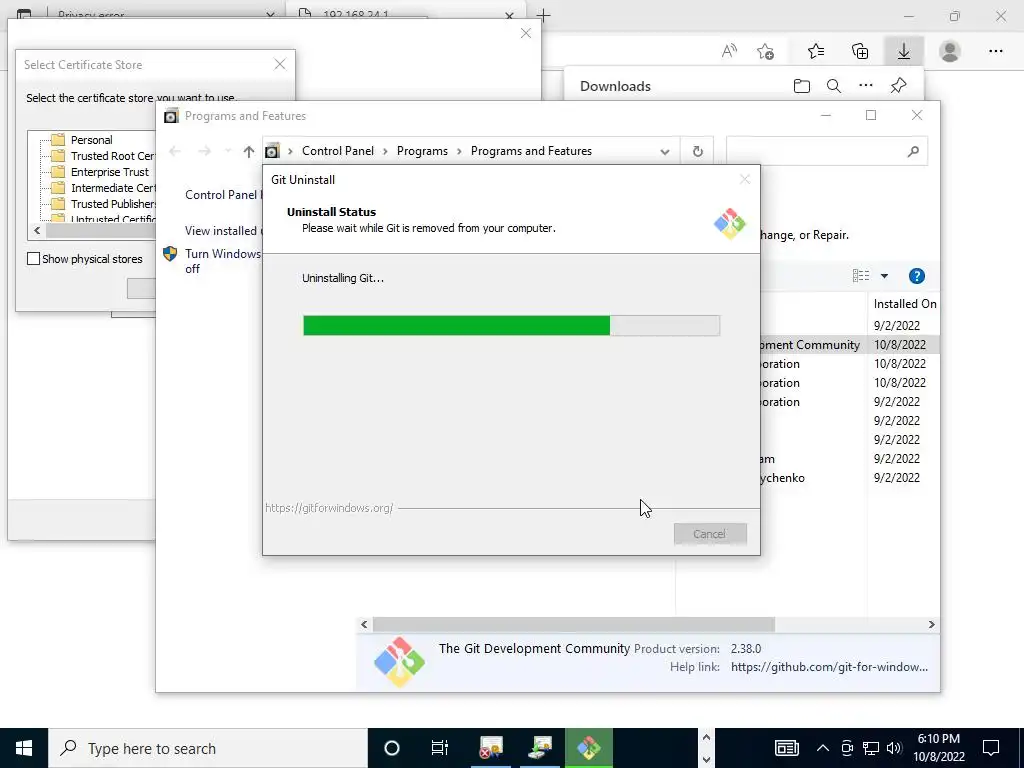
Task: Switch to the Git uninstaller taskbar icon
Action: pos(589,748)
